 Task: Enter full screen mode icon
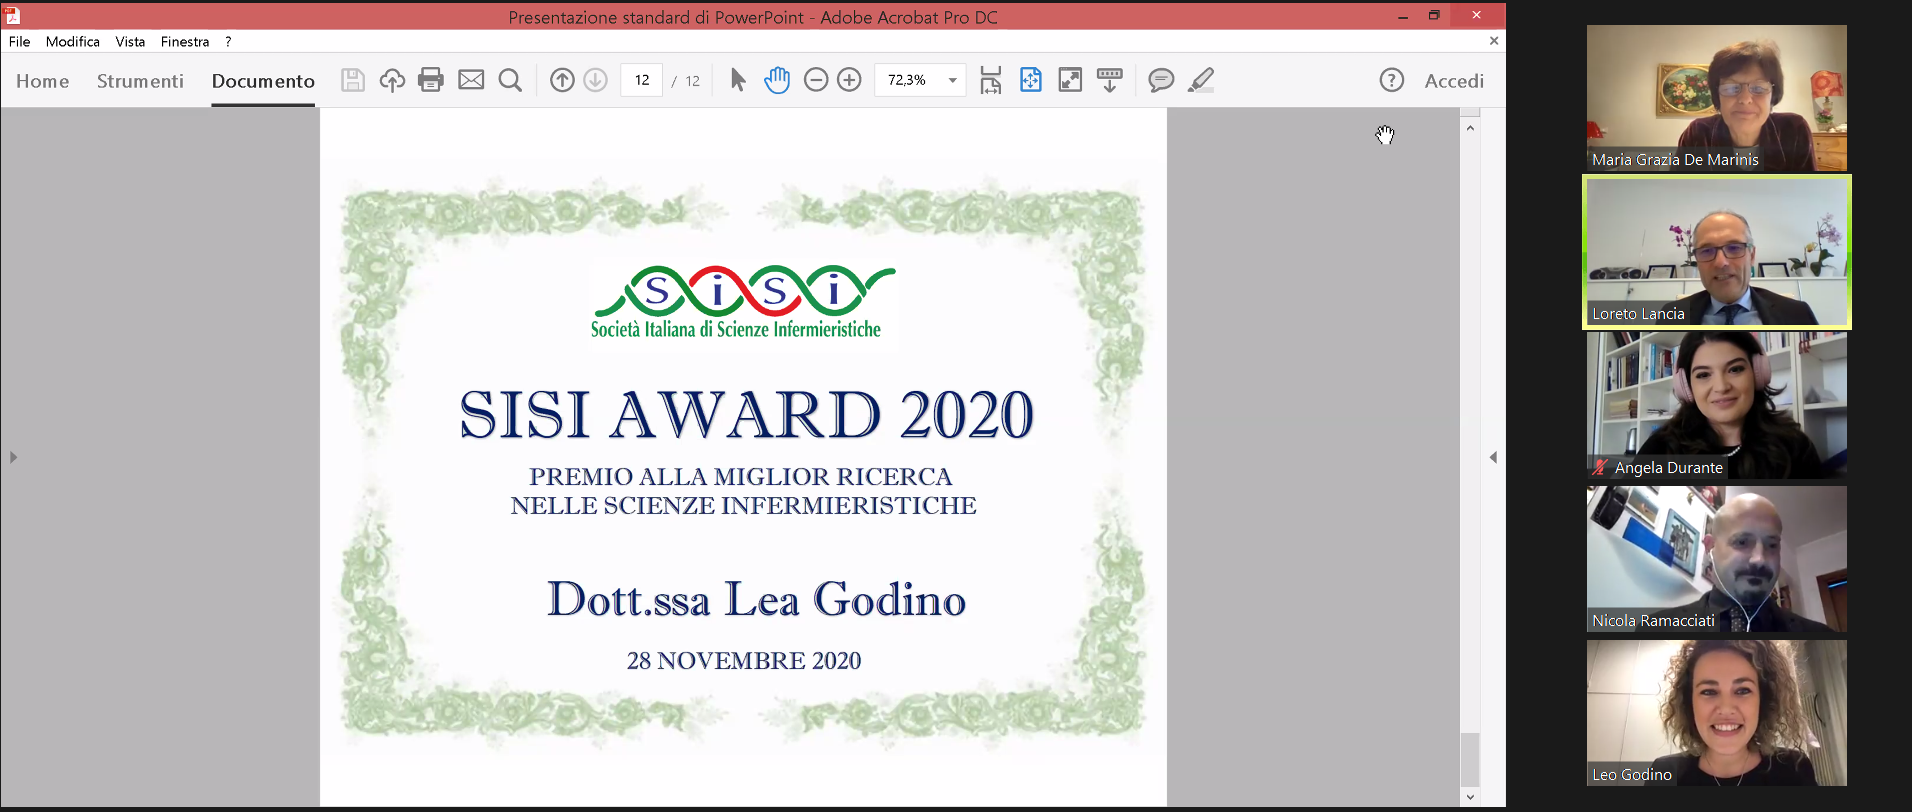1070,80
